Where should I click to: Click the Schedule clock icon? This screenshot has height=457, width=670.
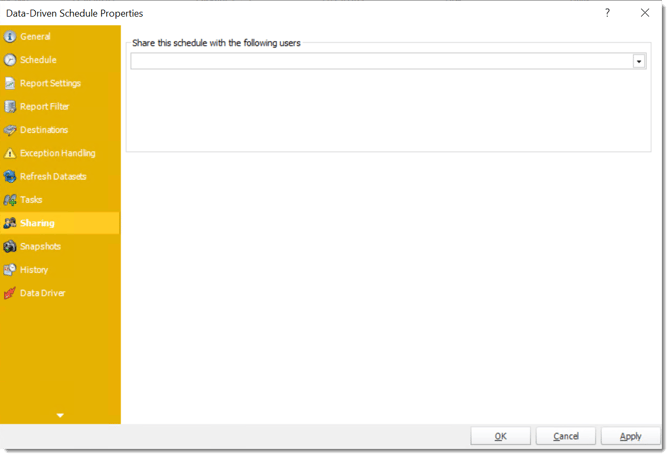click(x=10, y=60)
